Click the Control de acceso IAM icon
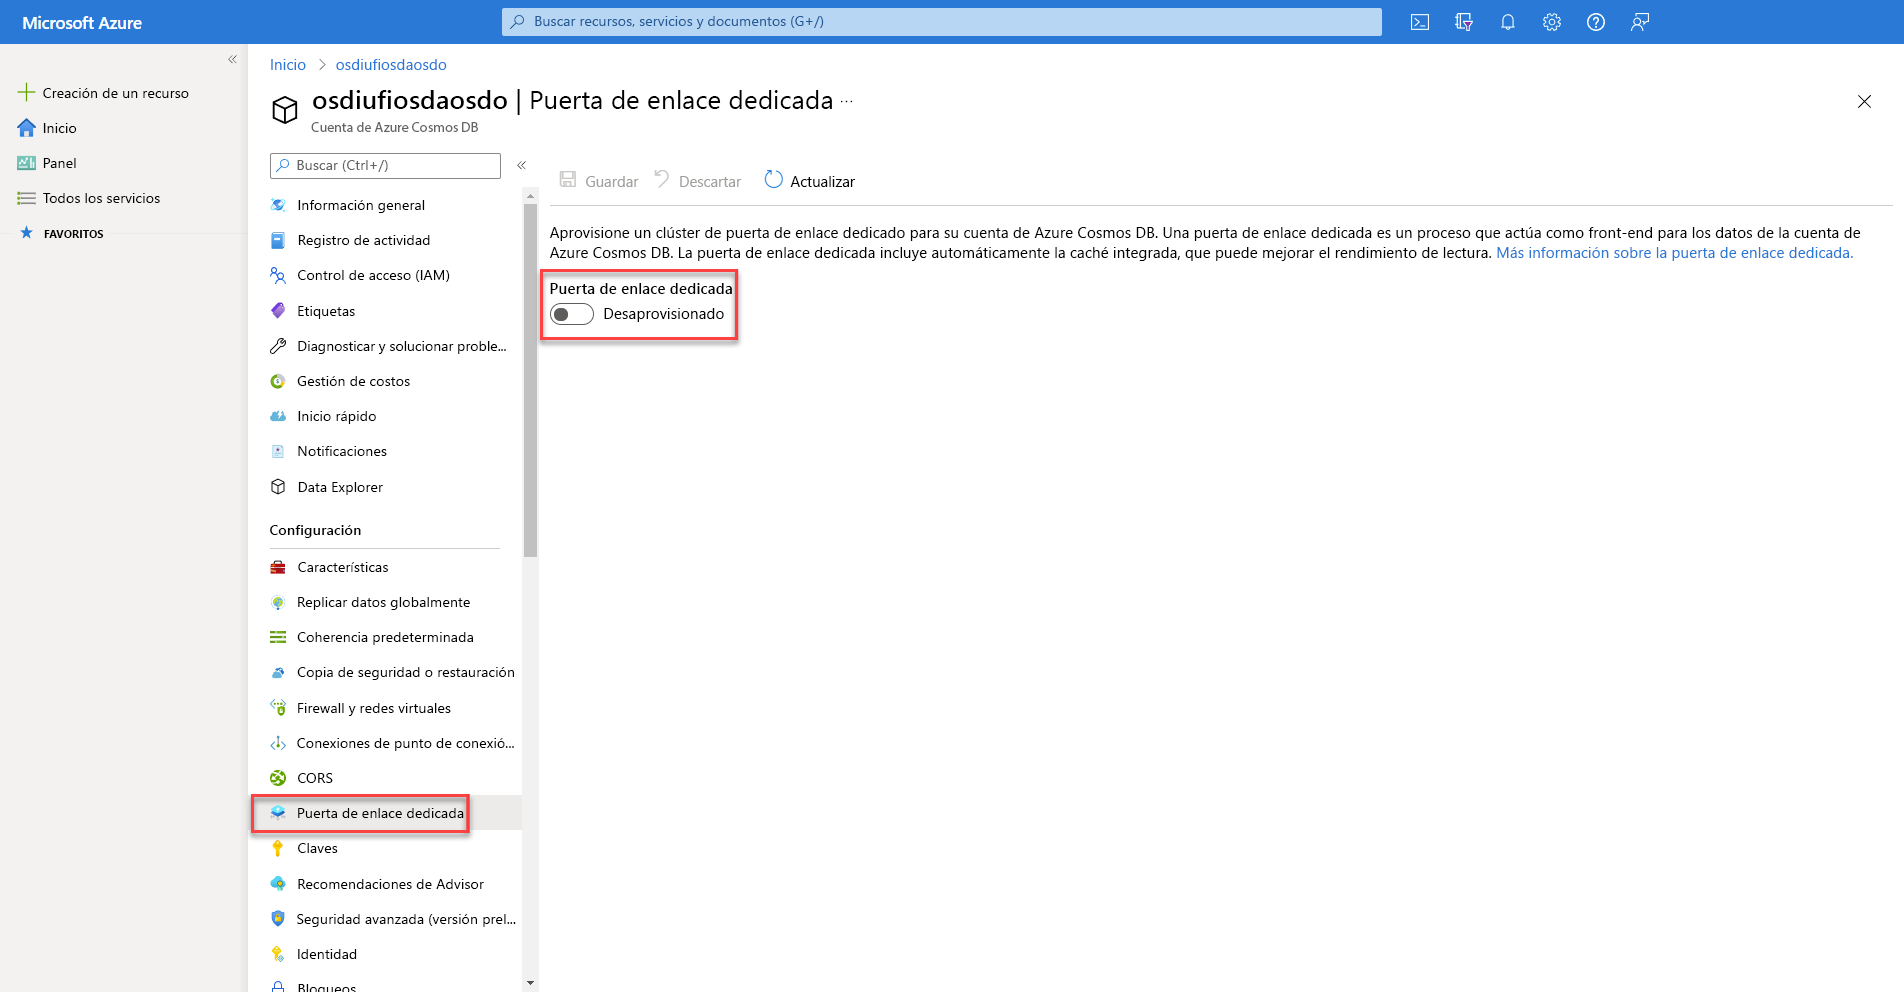 [x=278, y=275]
